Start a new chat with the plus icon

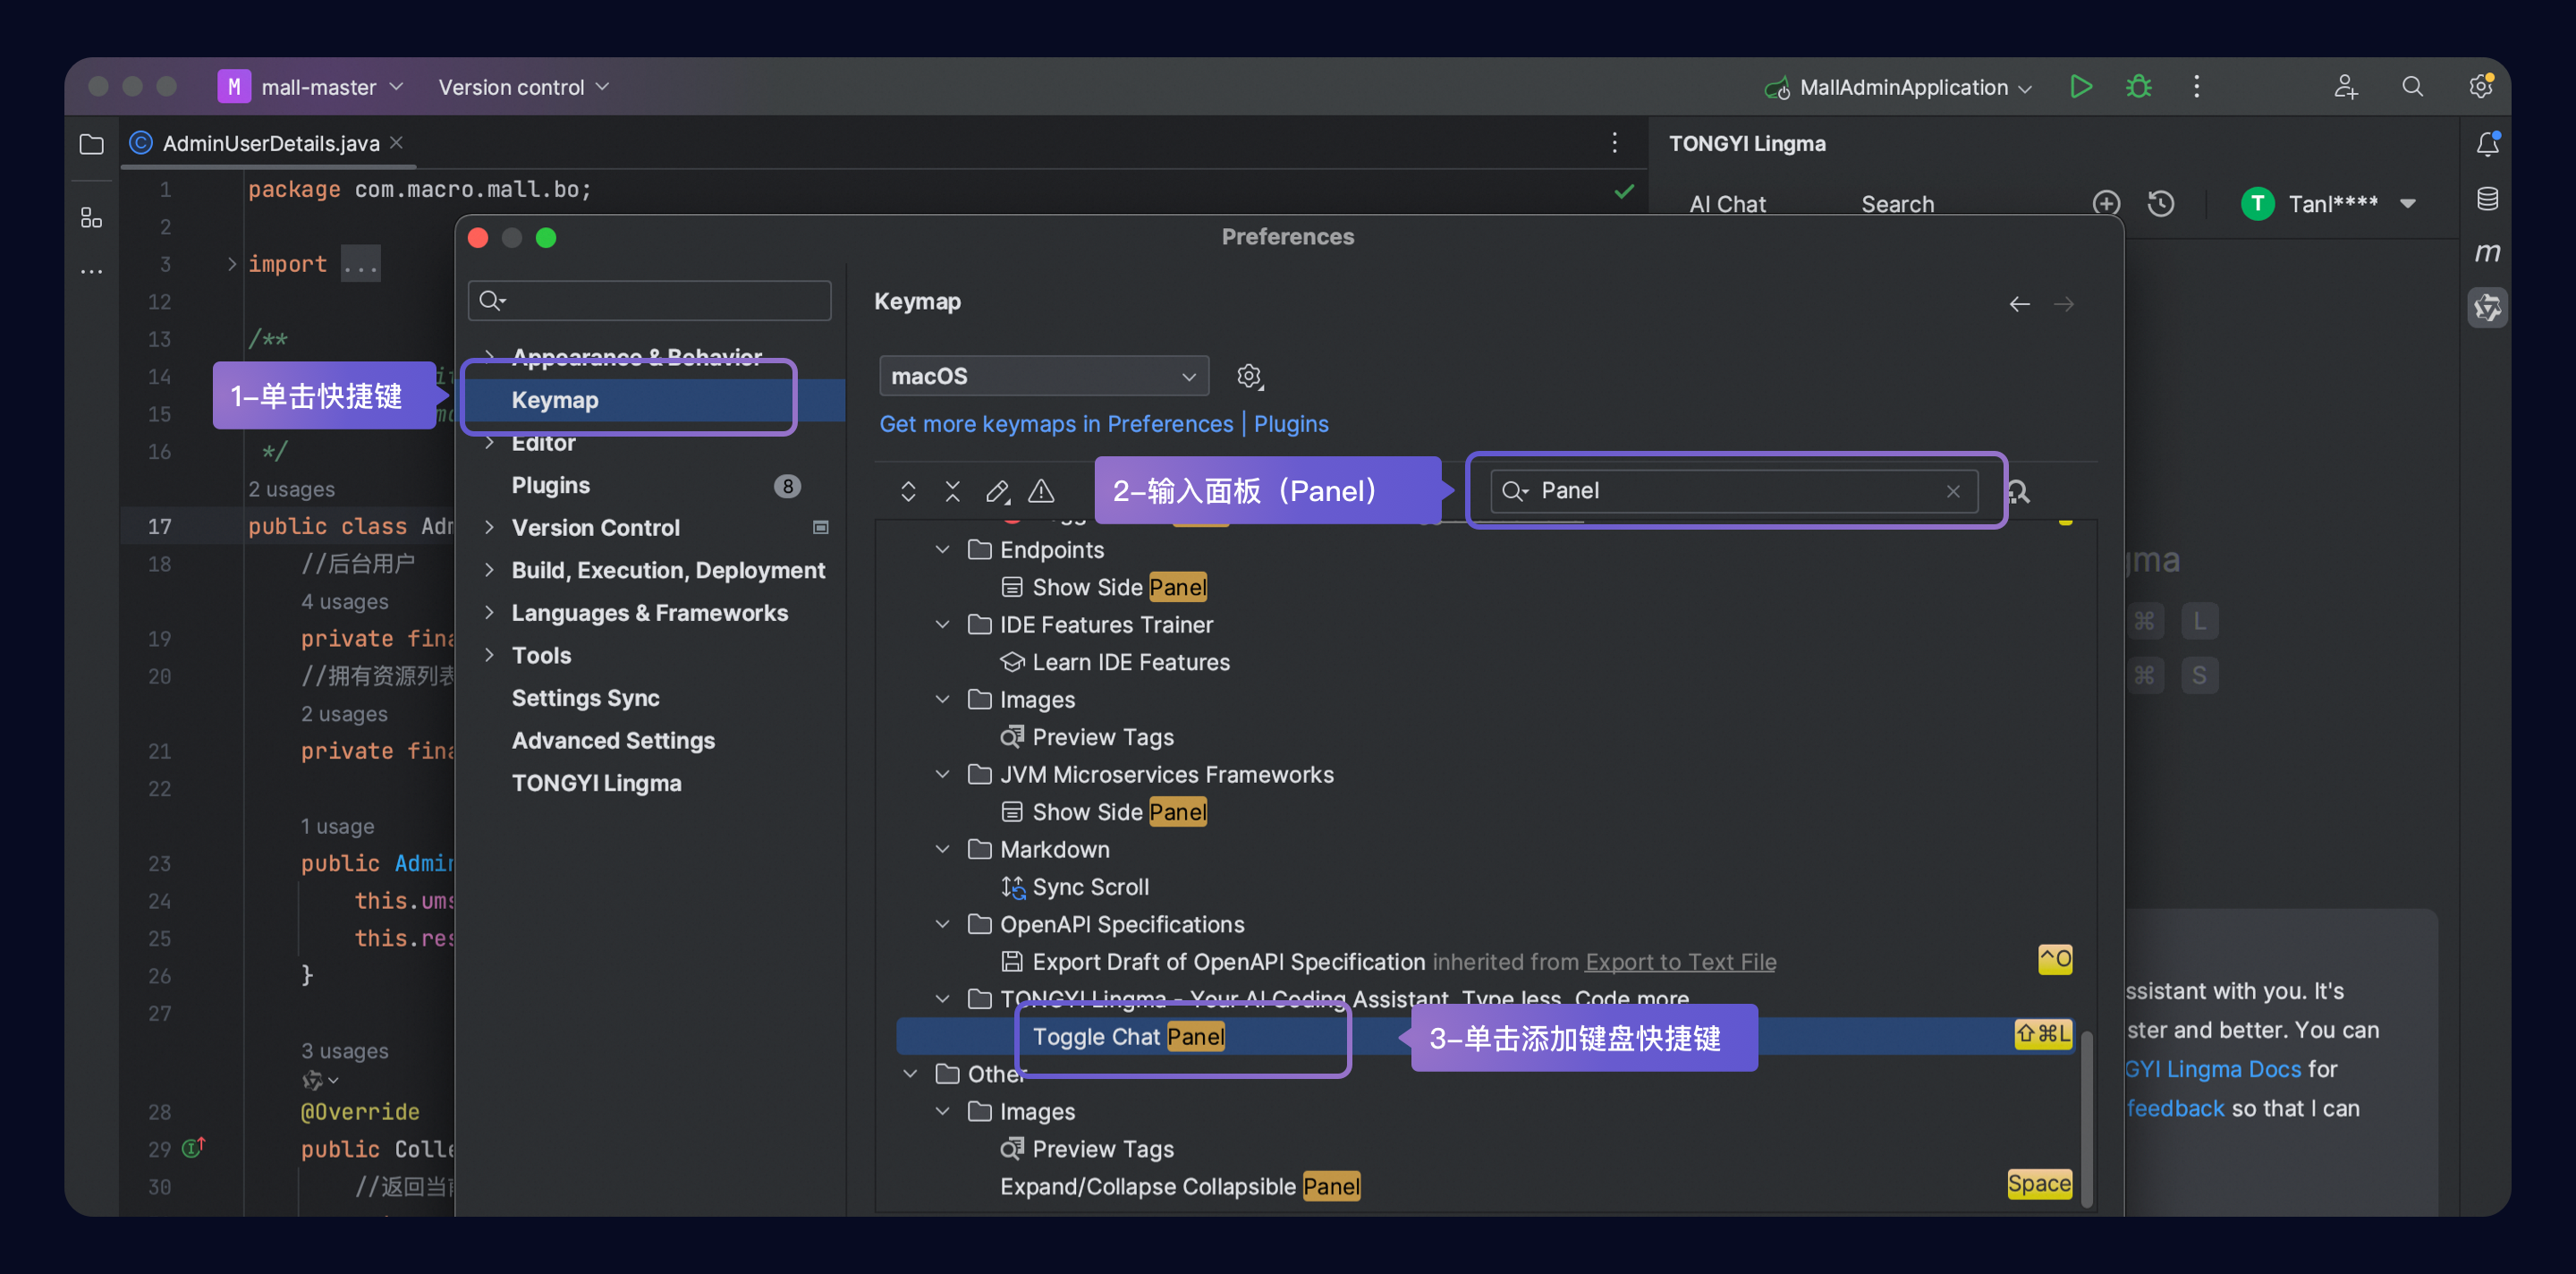coord(2106,204)
